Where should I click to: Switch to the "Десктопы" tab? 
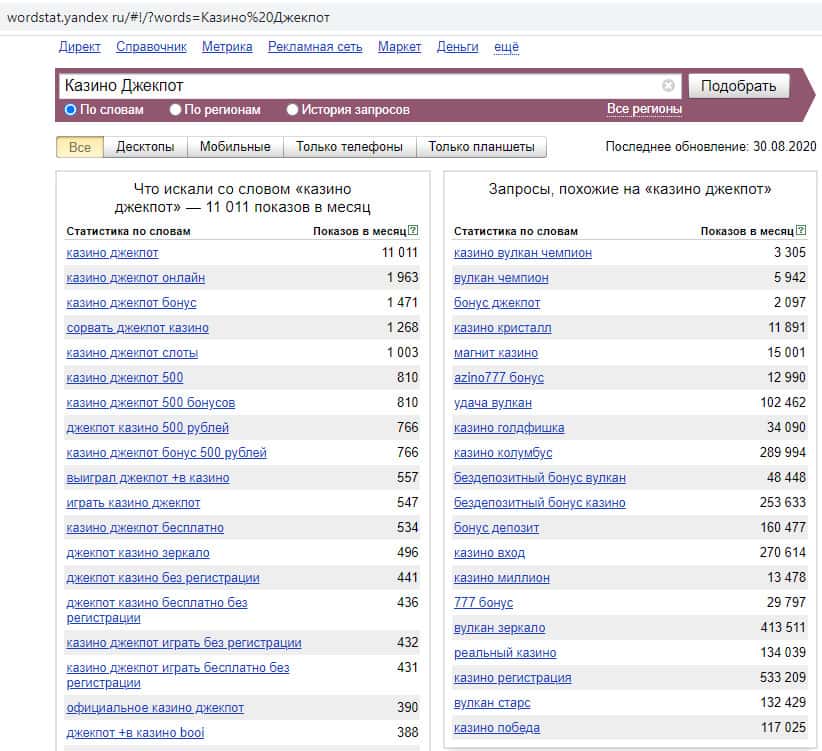(x=145, y=147)
